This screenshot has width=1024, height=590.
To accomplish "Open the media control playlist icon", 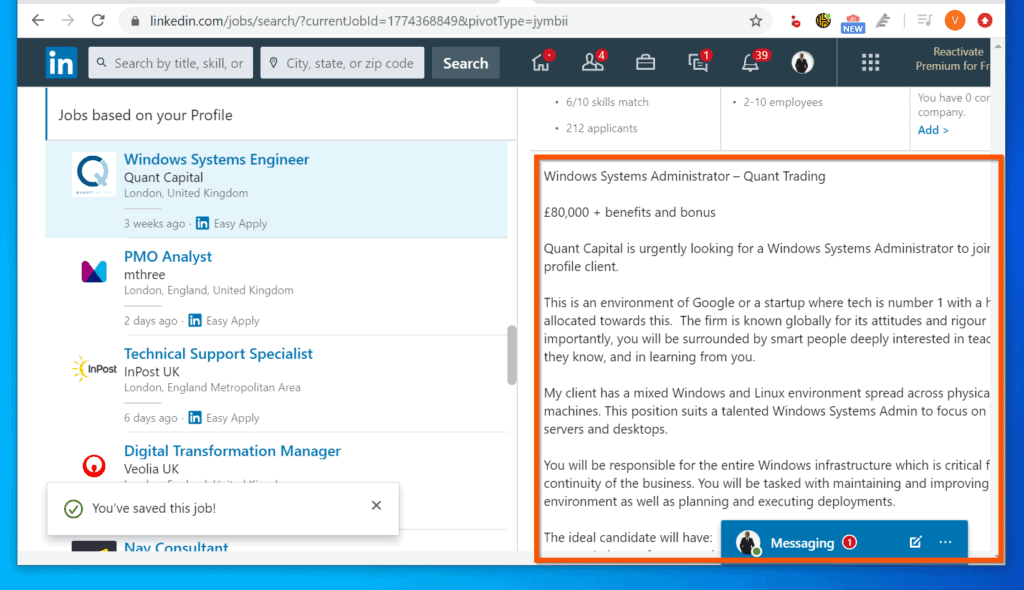I will (x=924, y=21).
